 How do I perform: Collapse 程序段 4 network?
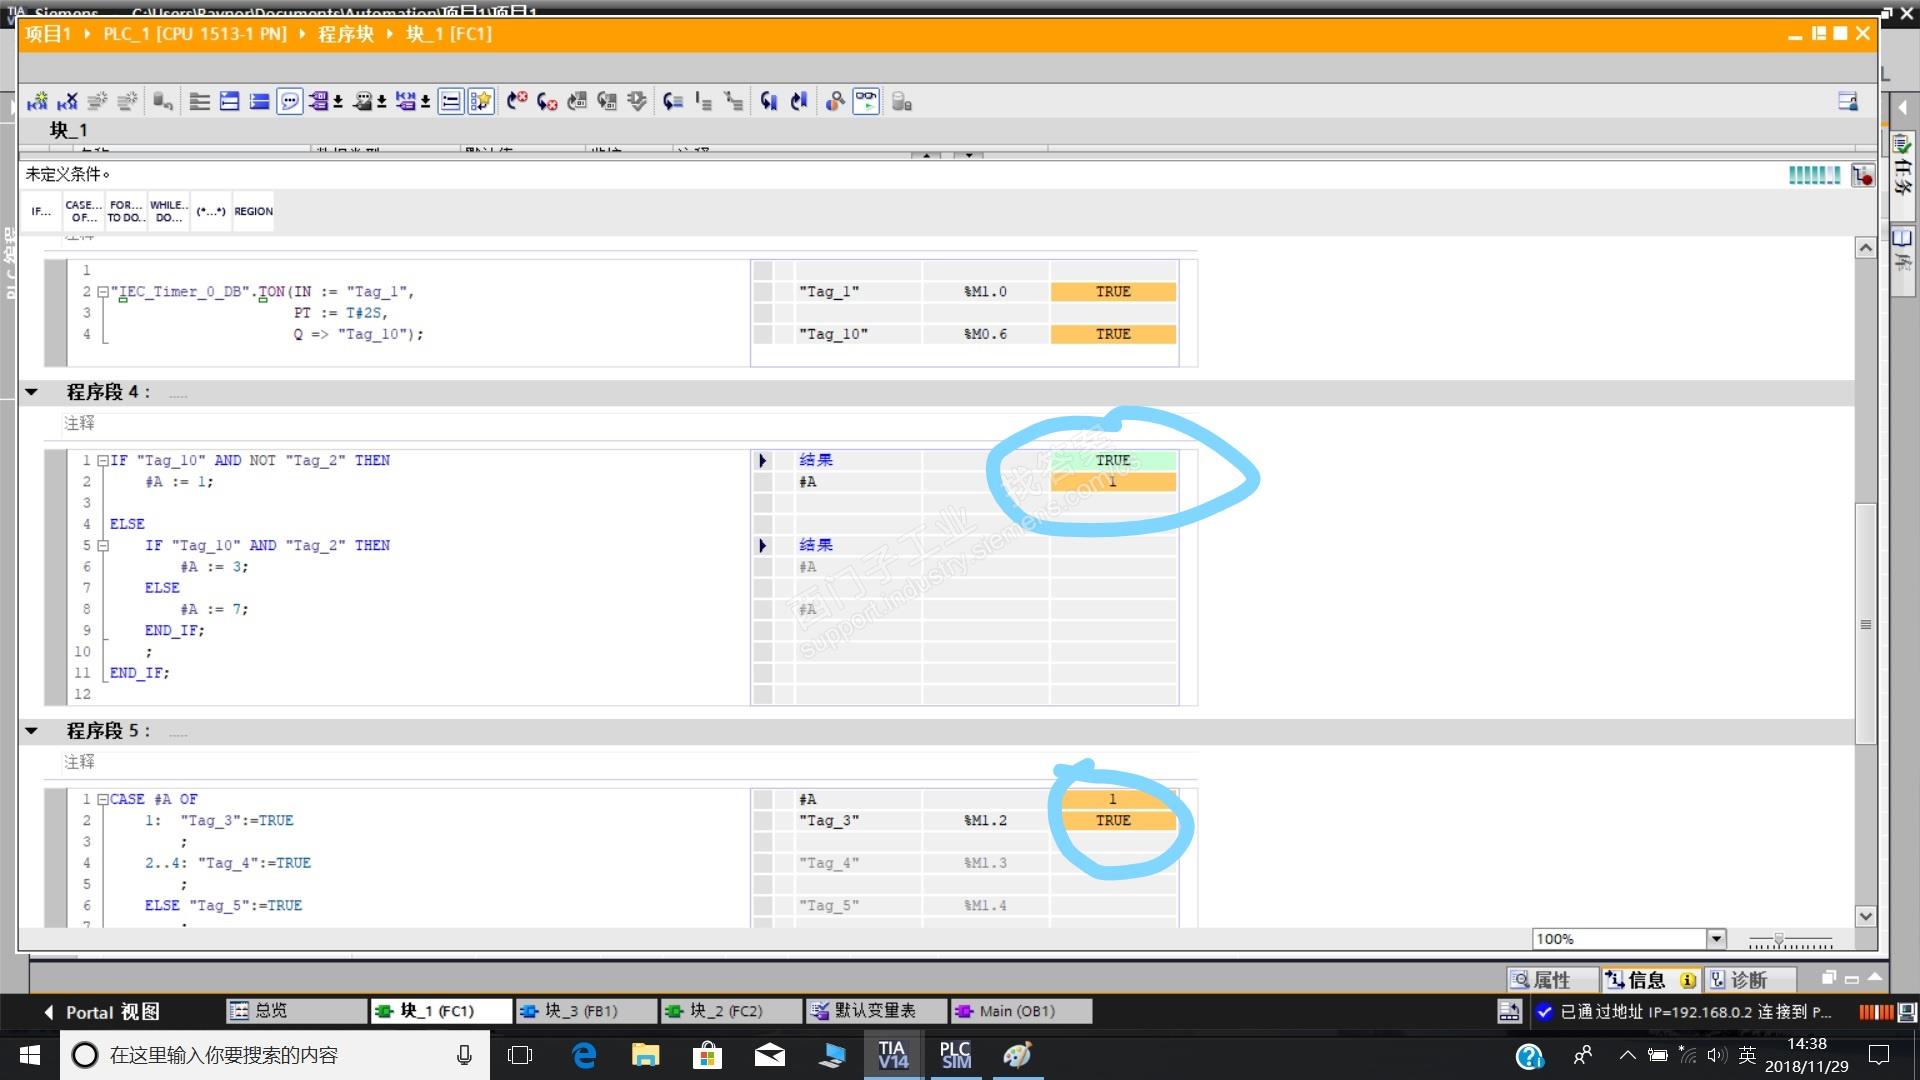32,392
